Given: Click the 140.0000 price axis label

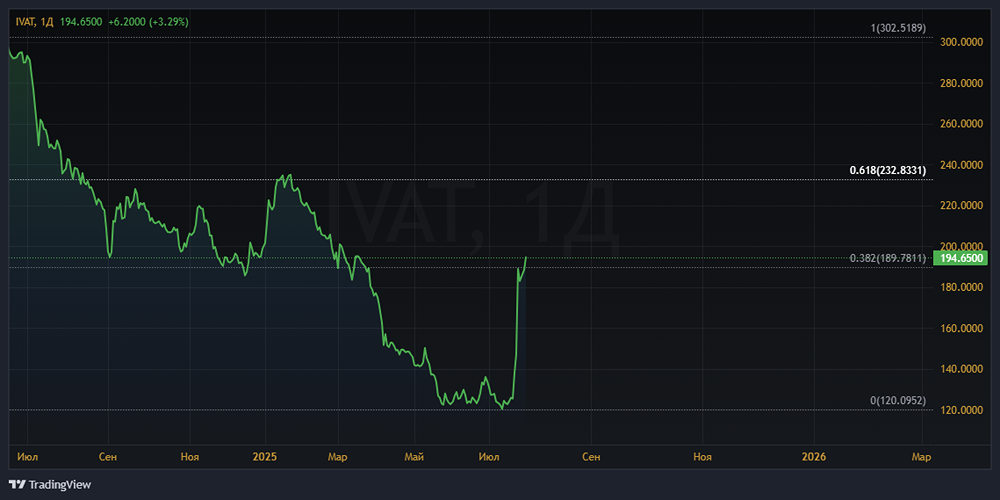Looking at the screenshot, I should (960, 369).
